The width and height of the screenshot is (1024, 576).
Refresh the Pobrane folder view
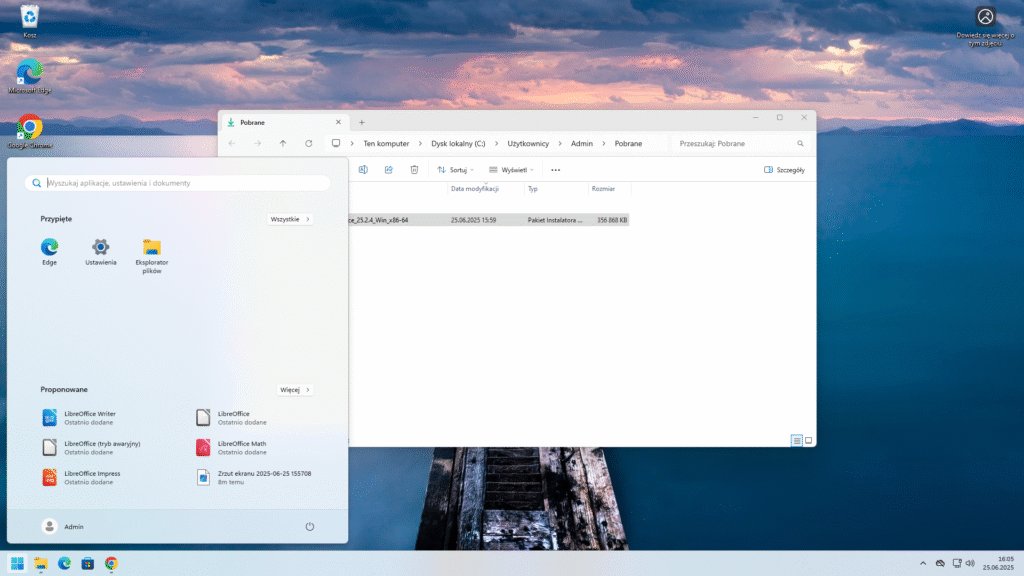309,143
